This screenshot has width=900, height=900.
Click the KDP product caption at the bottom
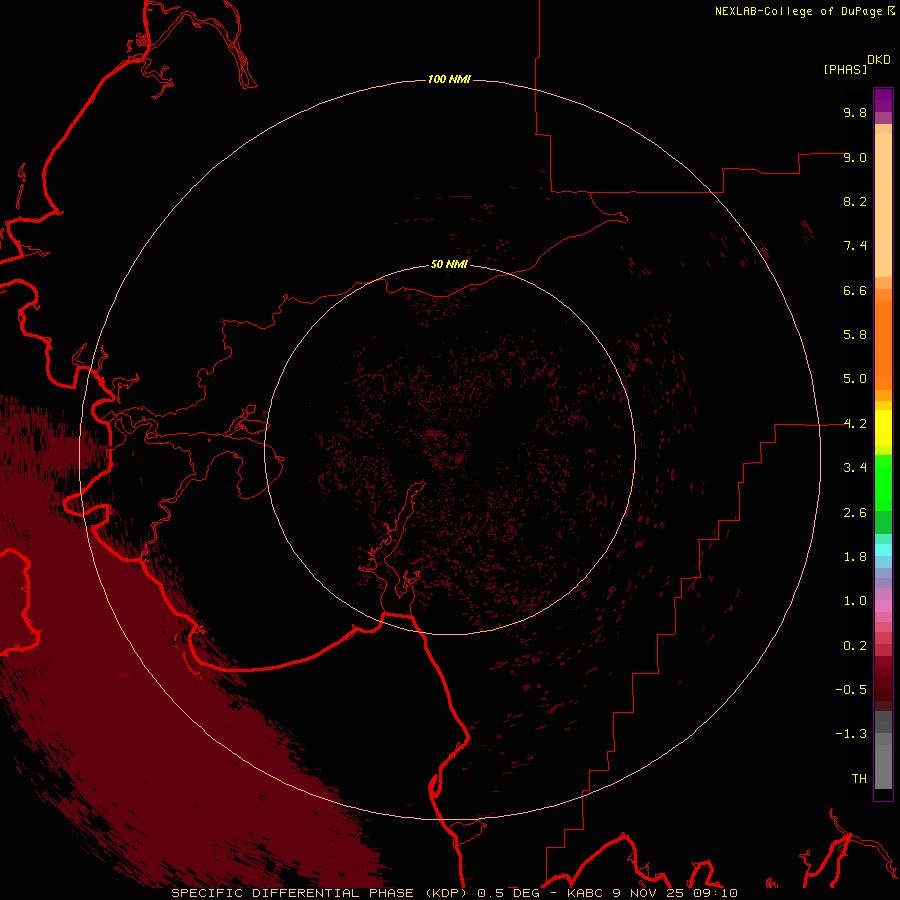(454, 893)
